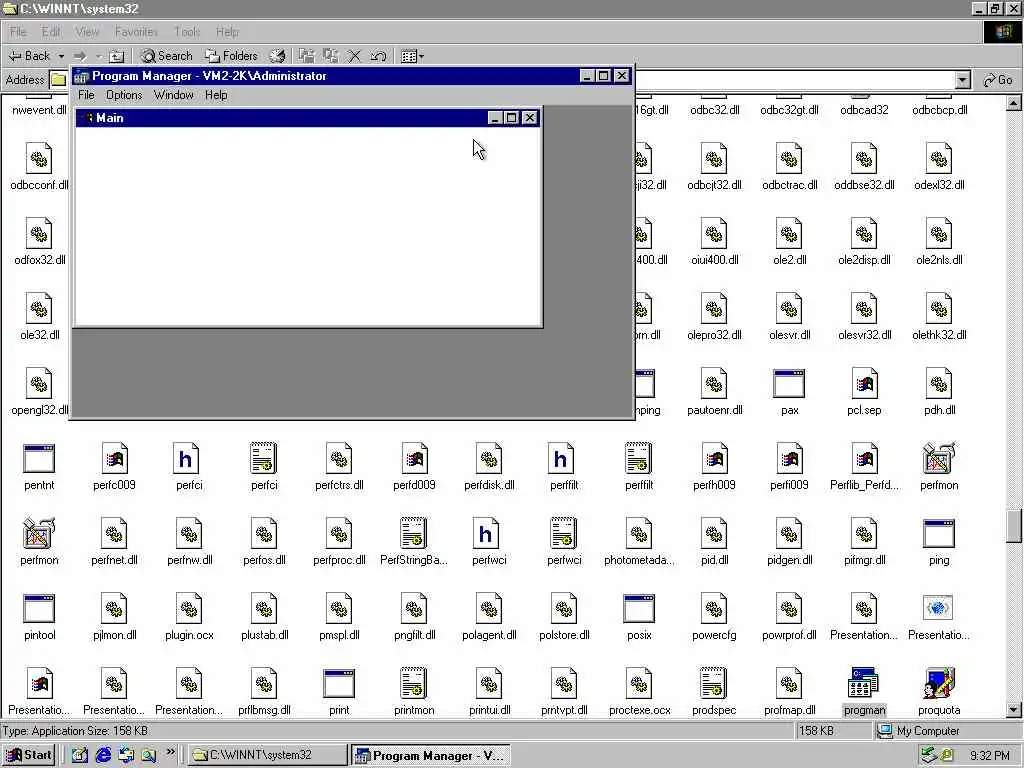Select the plugin.ocx file icon
The width and height of the screenshot is (1024, 768).
[189, 609]
